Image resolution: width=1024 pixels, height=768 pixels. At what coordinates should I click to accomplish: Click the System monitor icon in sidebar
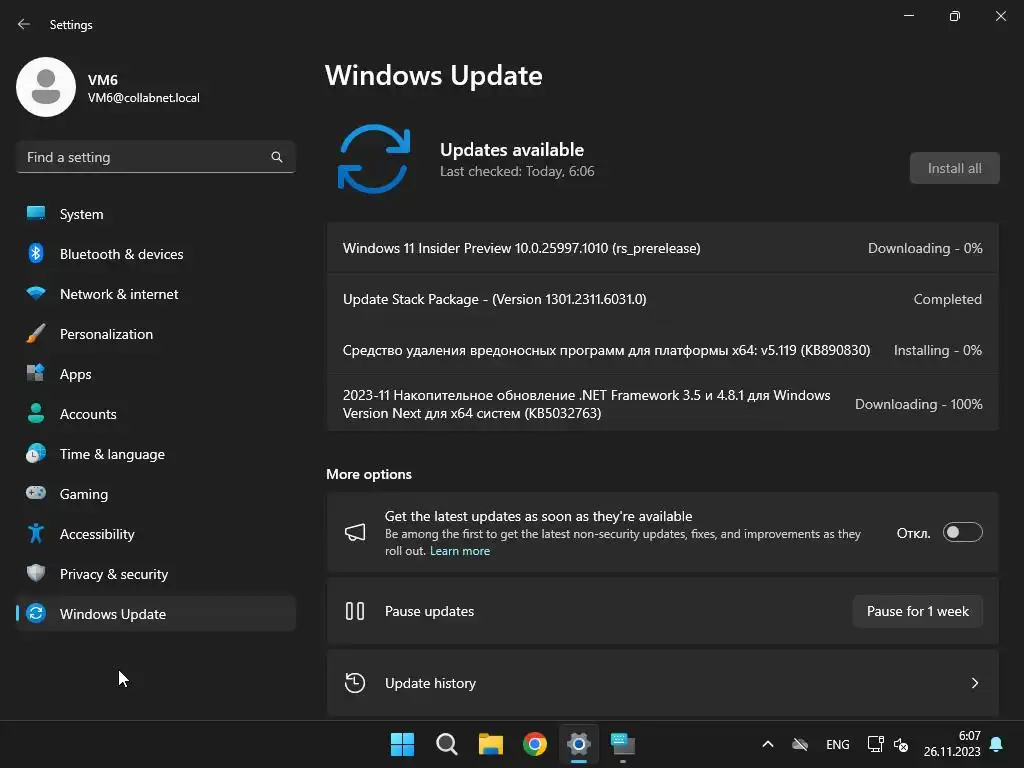pos(36,214)
